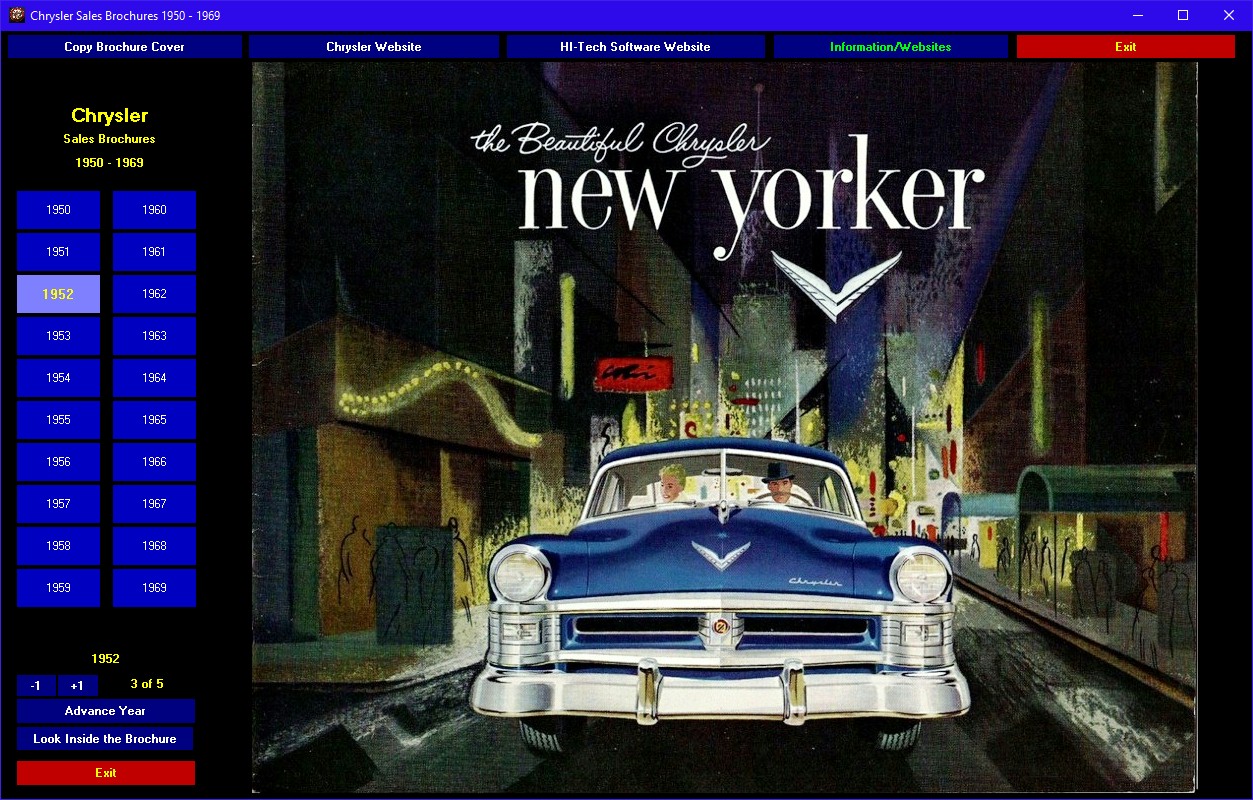Show 1968 sales brochures
1253x800 pixels.
154,546
